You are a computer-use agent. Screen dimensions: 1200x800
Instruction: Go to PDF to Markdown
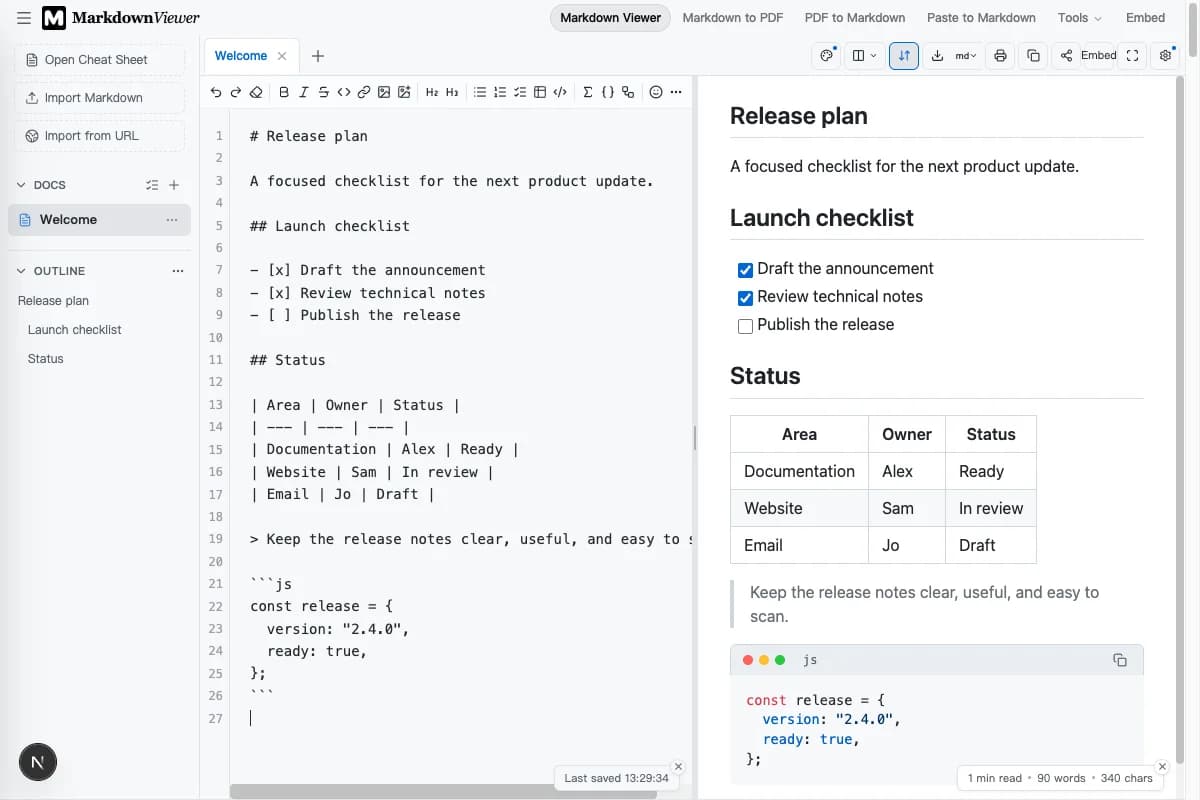point(855,18)
